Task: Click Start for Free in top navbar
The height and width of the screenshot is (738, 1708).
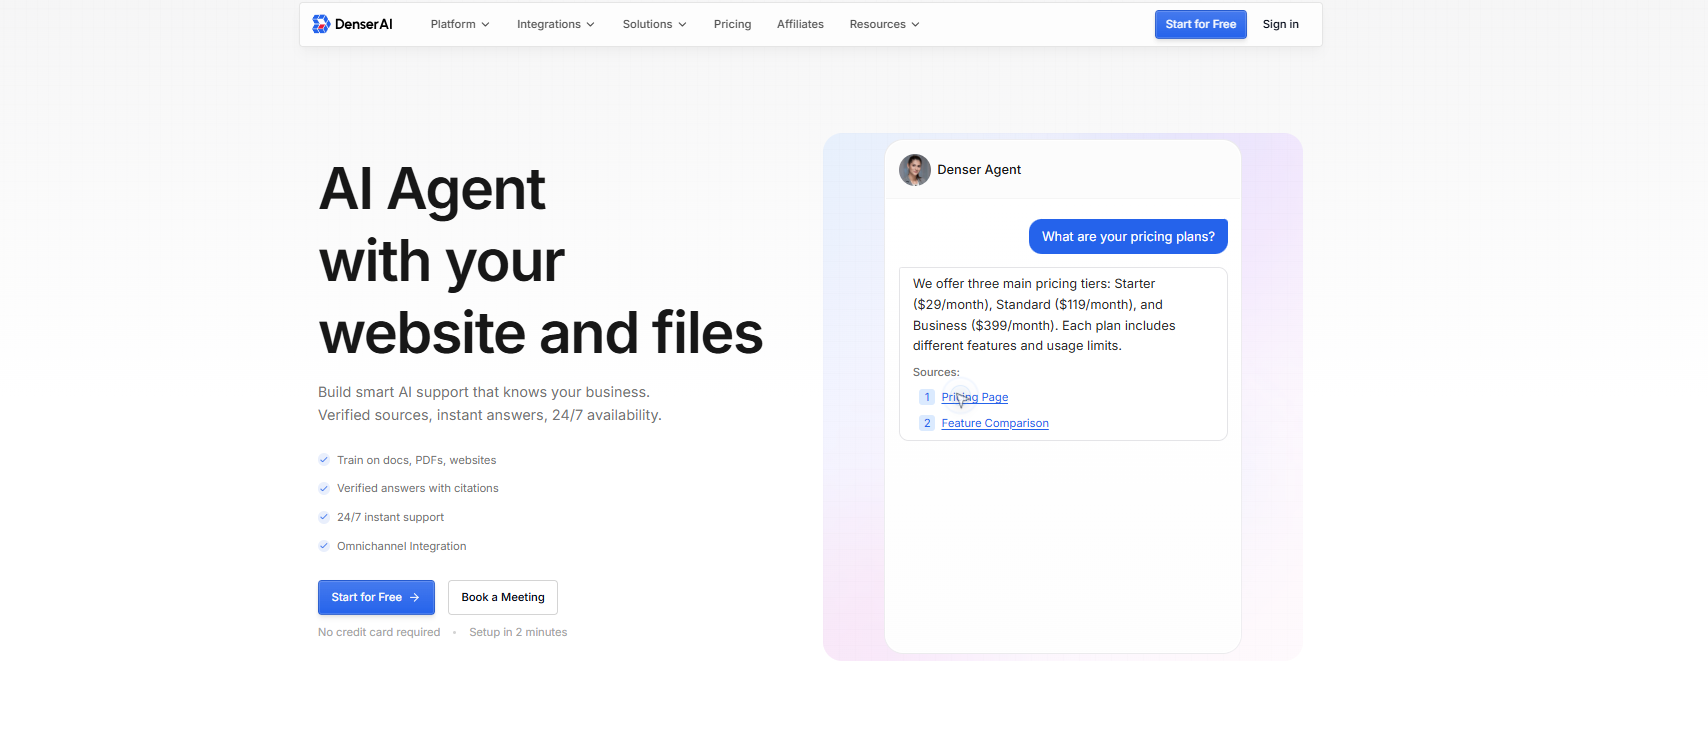Action: click(1200, 24)
